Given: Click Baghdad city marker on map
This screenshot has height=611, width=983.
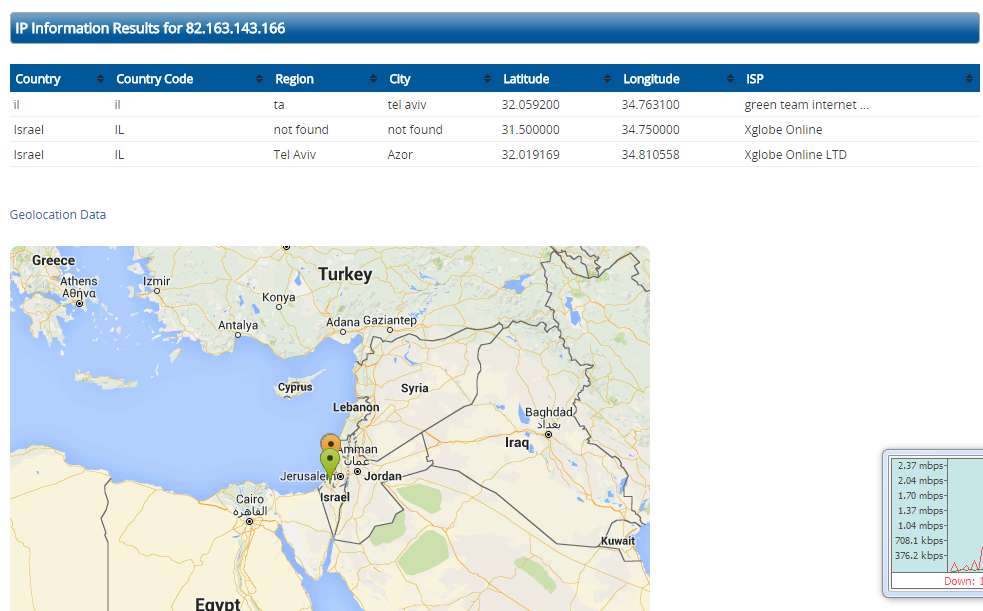Looking at the screenshot, I should point(549,434).
